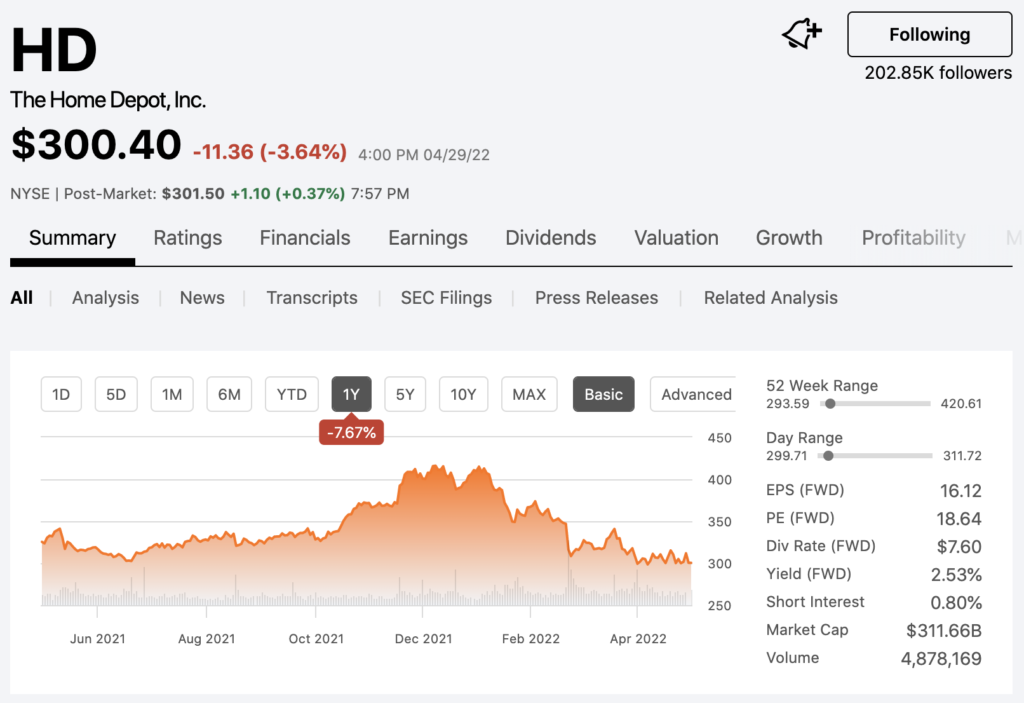This screenshot has height=703, width=1024.
Task: Switch chart to 5Y range
Action: (405, 394)
